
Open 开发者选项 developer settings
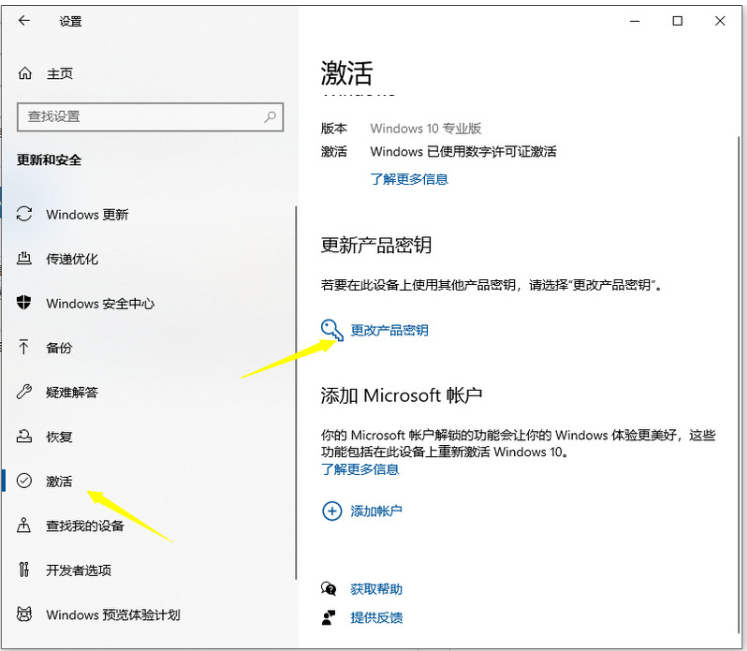tap(78, 570)
